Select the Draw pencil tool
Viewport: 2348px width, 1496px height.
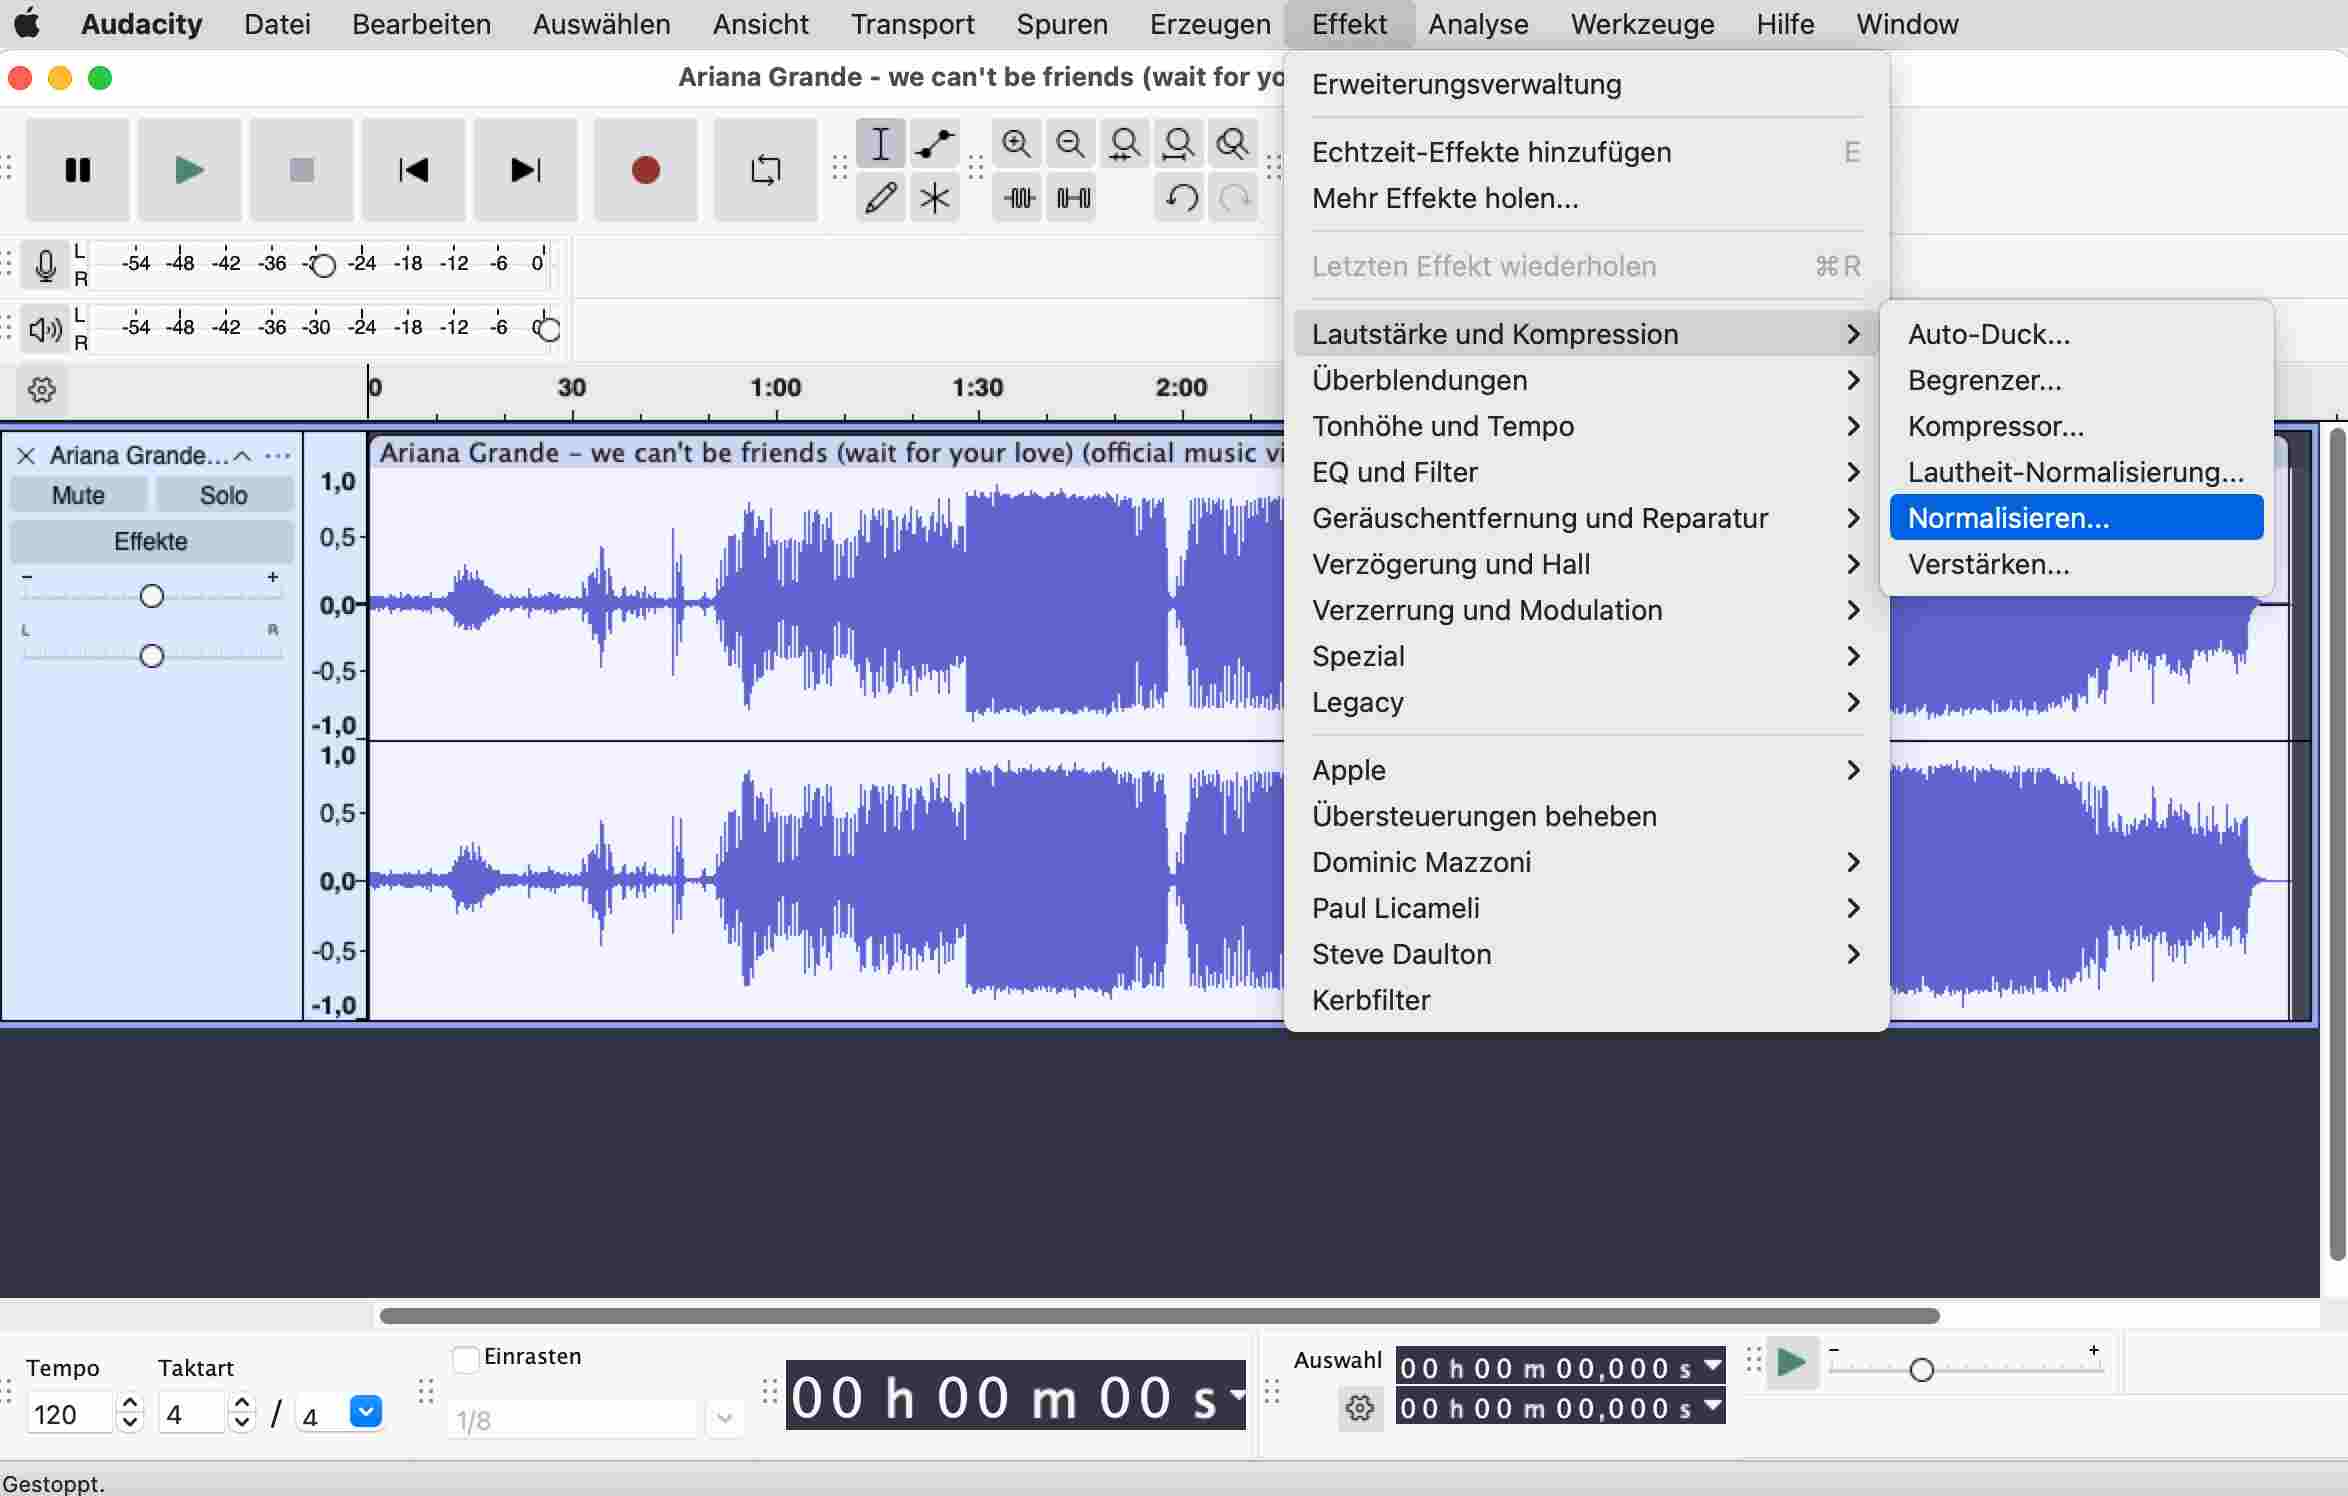click(x=880, y=198)
